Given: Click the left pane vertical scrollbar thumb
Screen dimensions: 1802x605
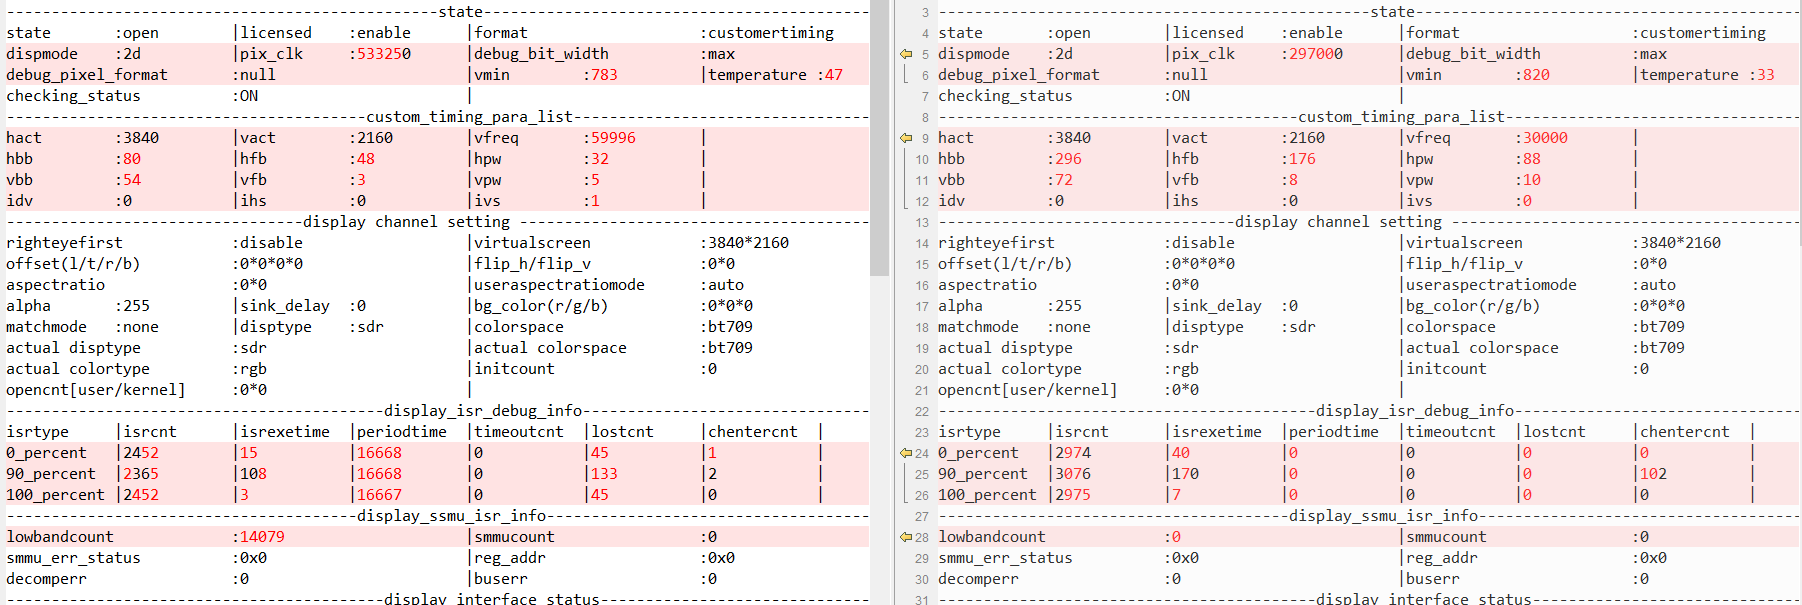Looking at the screenshot, I should point(879,138).
